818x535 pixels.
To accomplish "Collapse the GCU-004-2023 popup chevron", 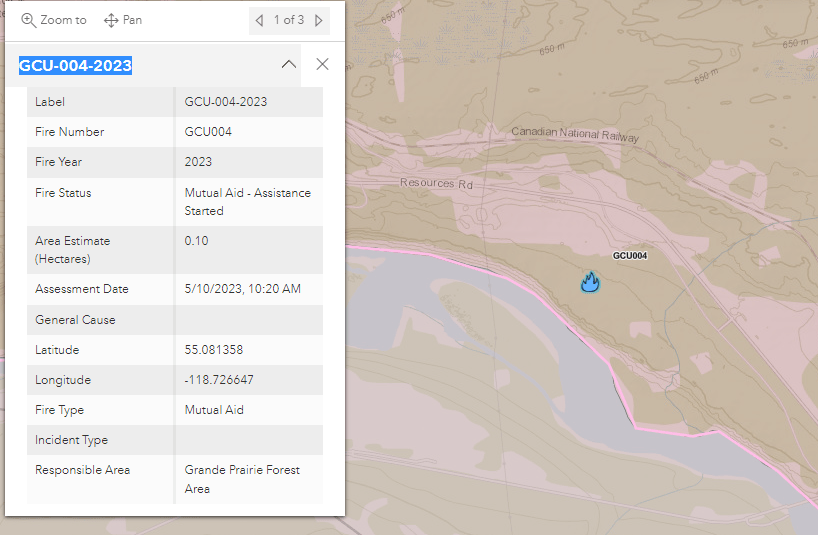I will pos(288,65).
